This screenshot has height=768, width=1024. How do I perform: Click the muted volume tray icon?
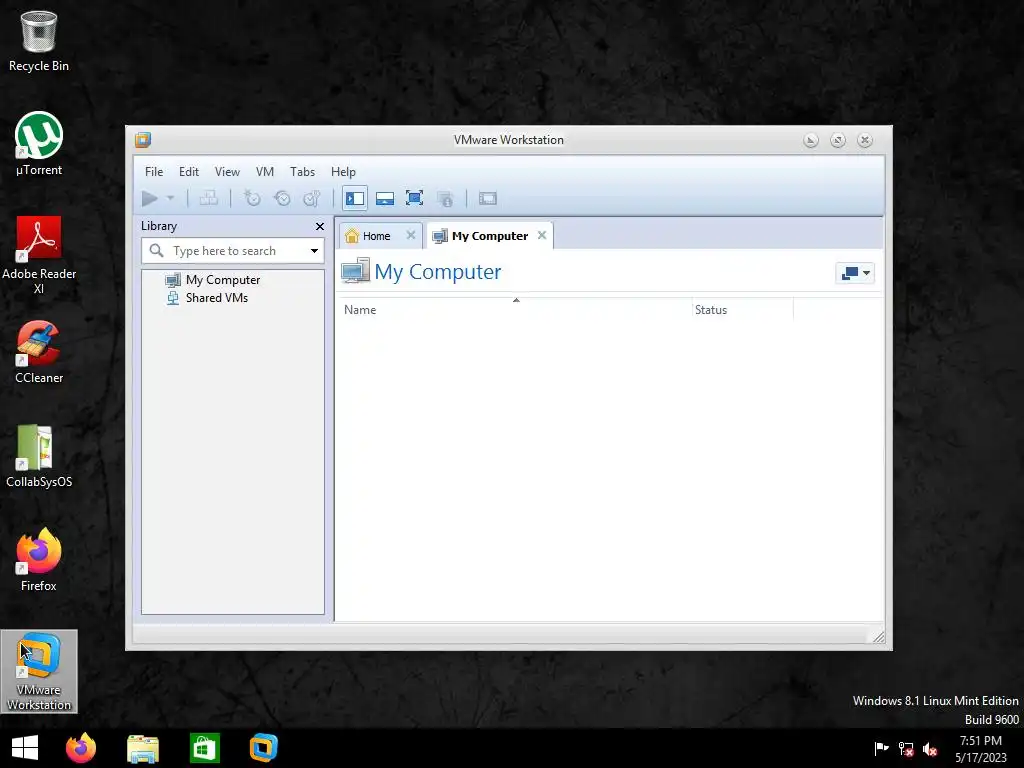pyautogui.click(x=930, y=749)
